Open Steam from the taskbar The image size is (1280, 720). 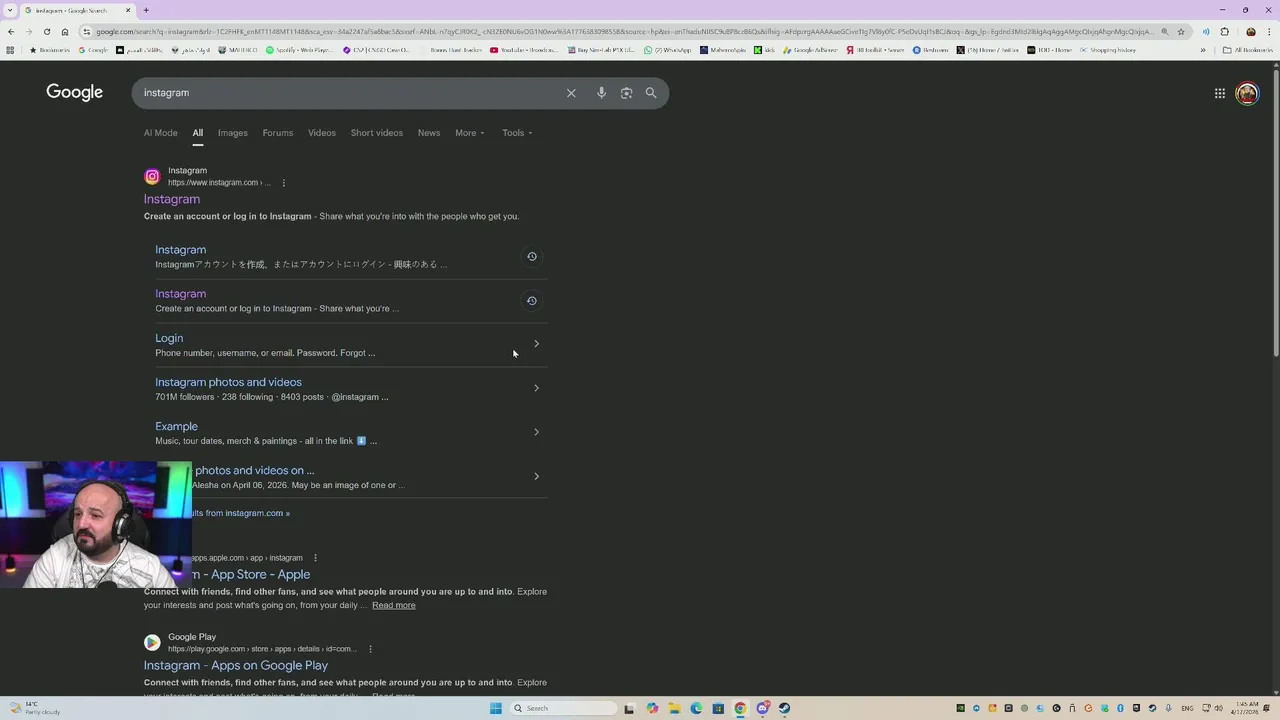click(784, 708)
